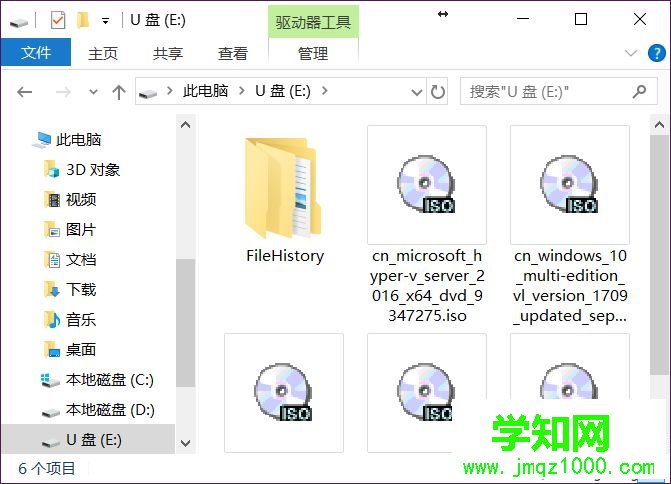Viewport: 671px width, 484px height.
Task: Expand chevron after U 盘 (E:) in address bar
Action: [325, 91]
